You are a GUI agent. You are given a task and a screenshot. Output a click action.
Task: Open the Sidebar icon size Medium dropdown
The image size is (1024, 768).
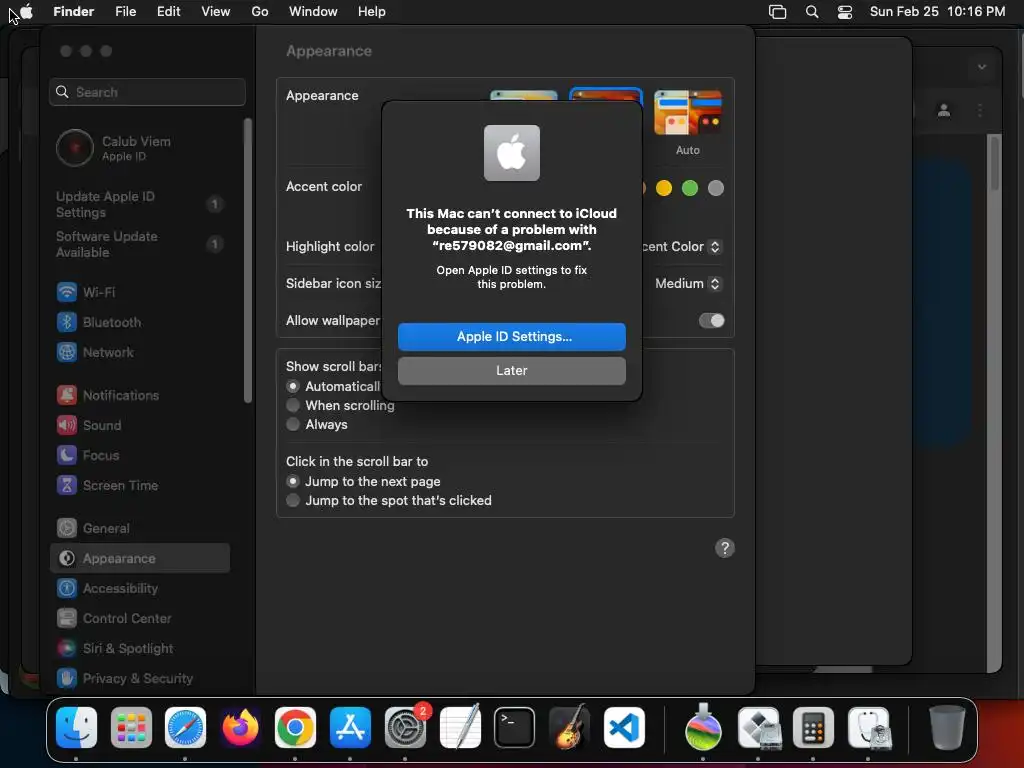point(688,283)
